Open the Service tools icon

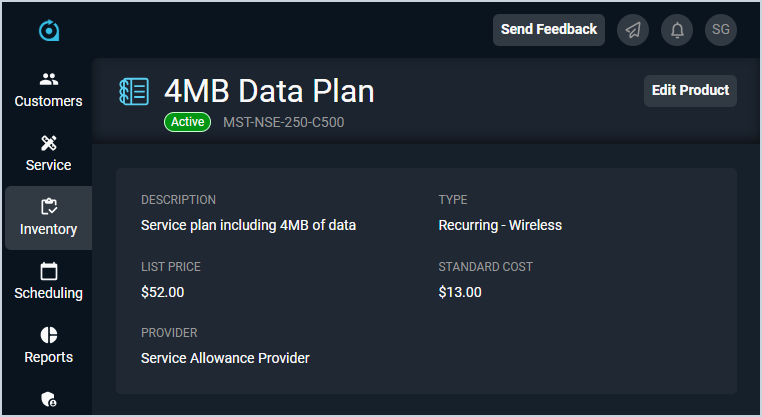coord(49,143)
